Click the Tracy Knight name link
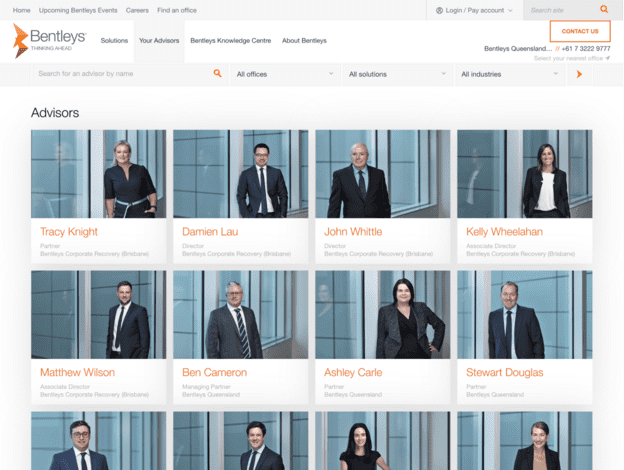This screenshot has height=470, width=624. pyautogui.click(x=69, y=232)
